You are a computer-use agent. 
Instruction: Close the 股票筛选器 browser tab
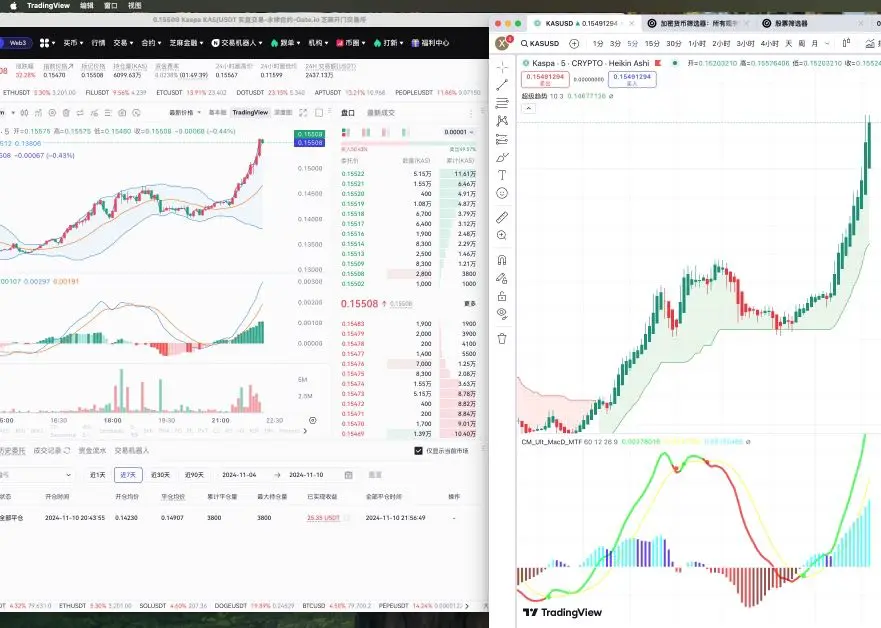coord(861,24)
